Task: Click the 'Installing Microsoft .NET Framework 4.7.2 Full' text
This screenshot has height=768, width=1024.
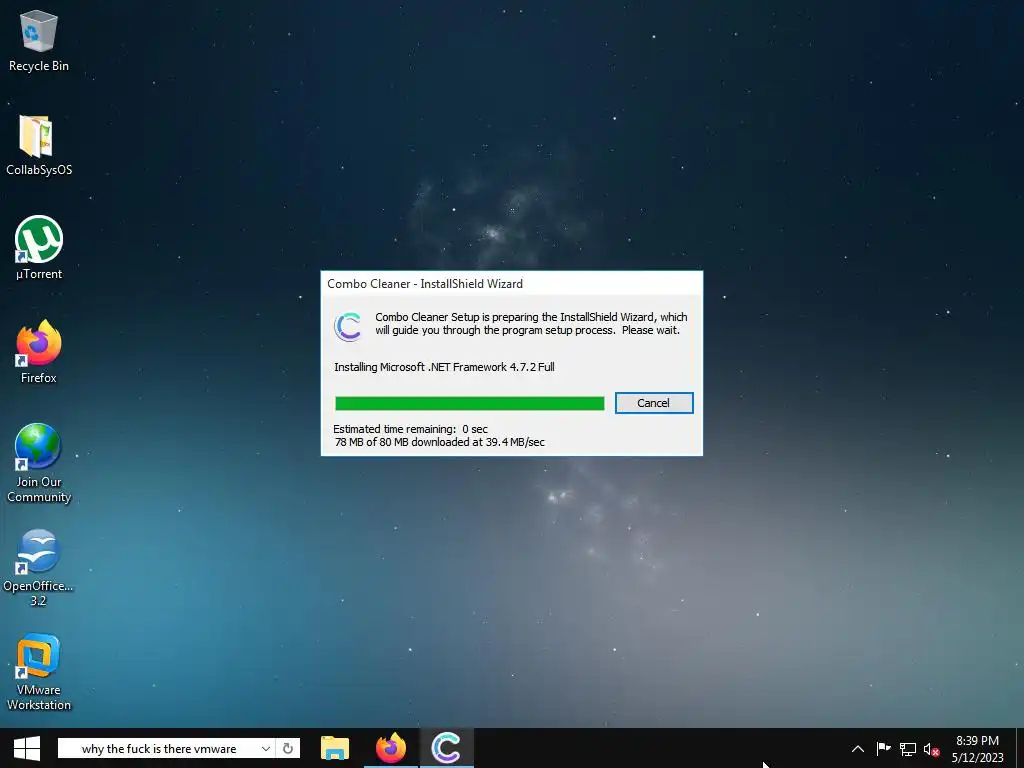Action: click(444, 367)
